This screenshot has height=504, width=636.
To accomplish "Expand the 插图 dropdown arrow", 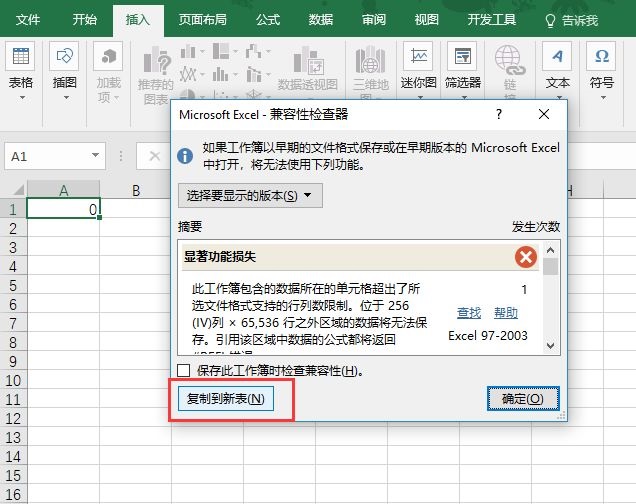I will click(66, 98).
